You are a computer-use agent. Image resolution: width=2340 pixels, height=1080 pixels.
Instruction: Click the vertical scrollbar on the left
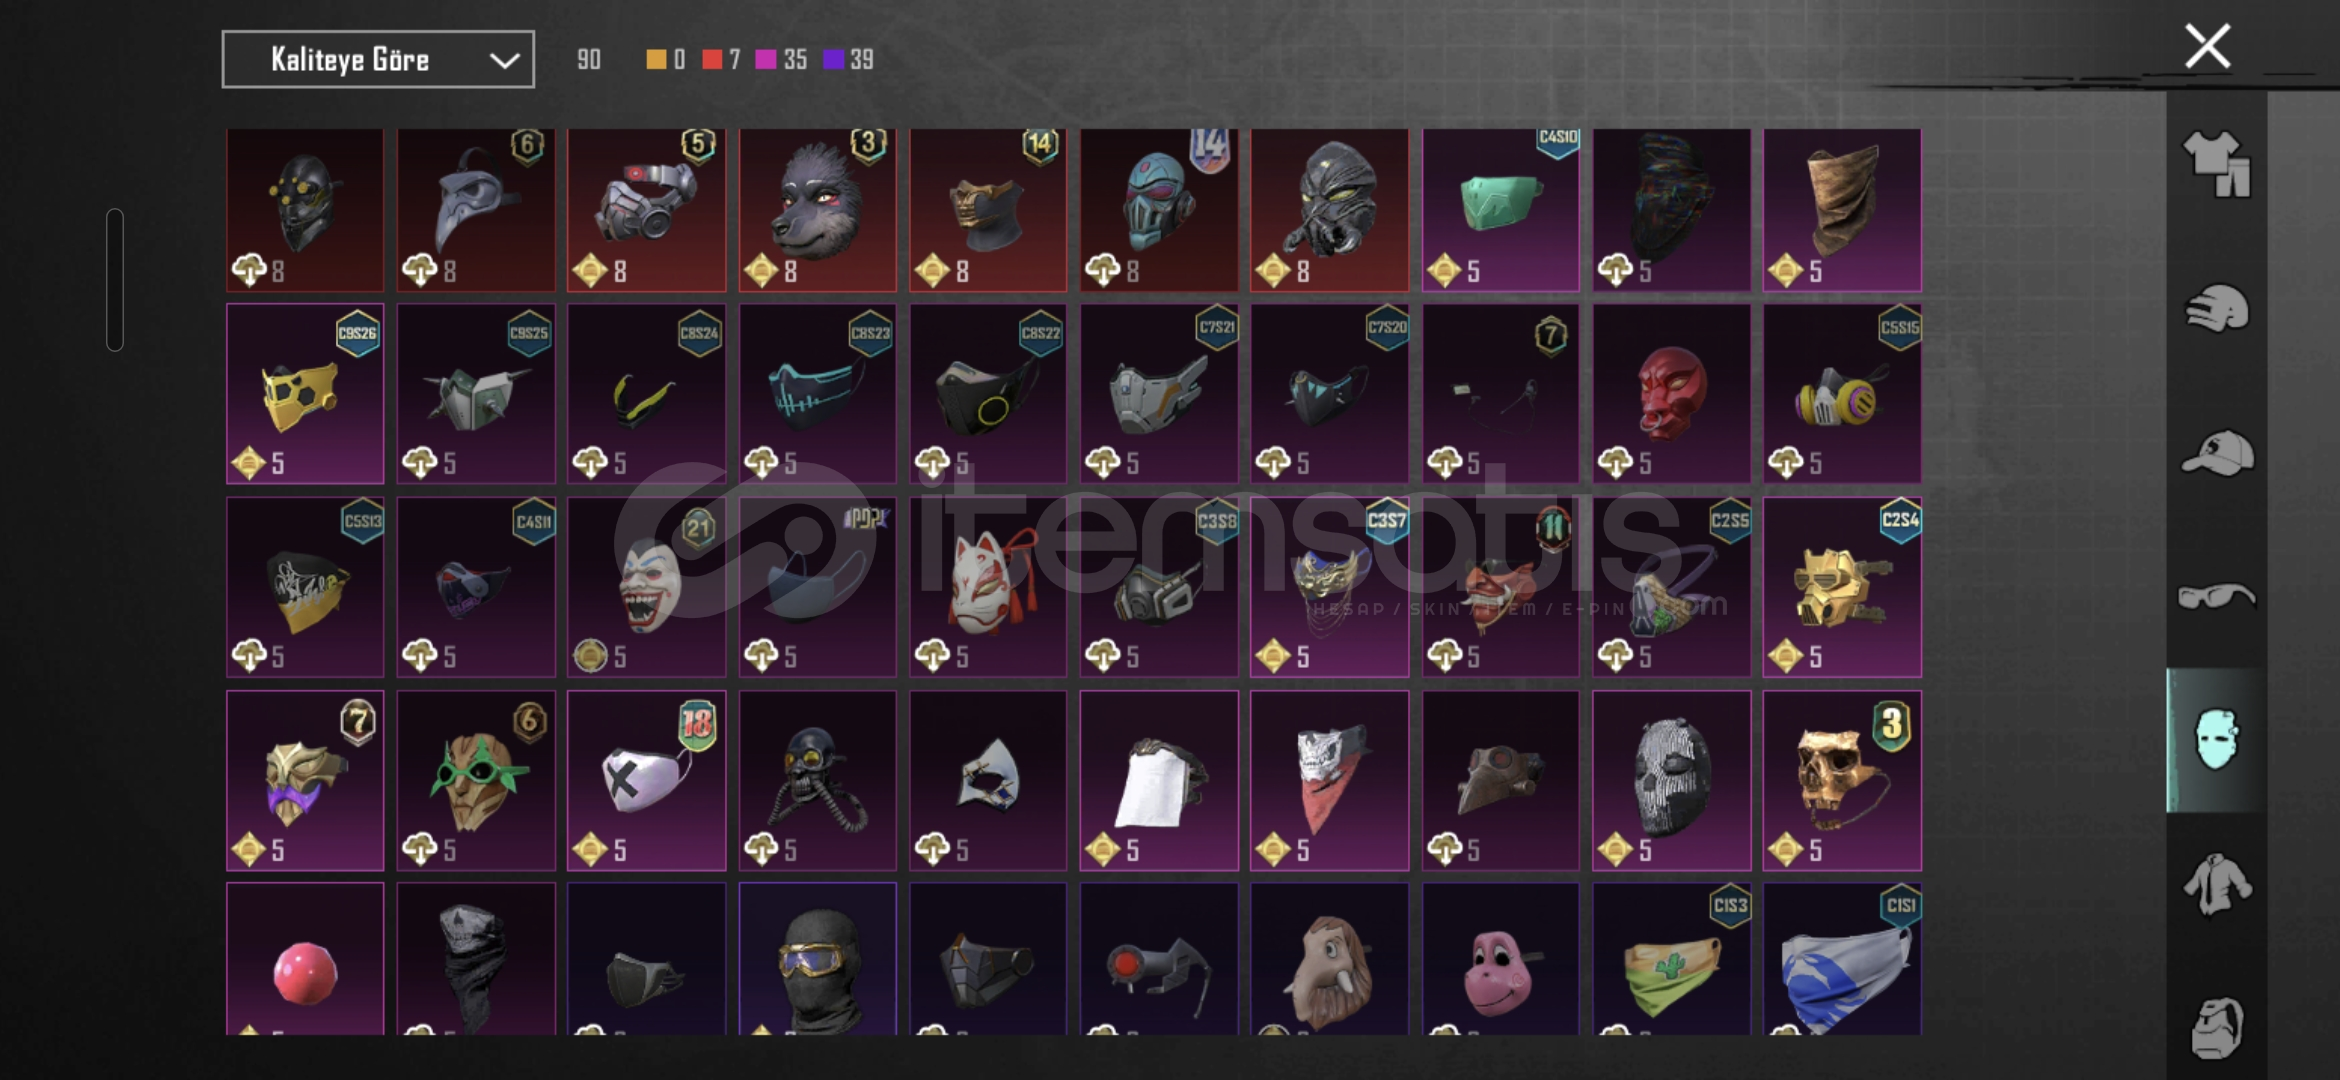point(115,280)
